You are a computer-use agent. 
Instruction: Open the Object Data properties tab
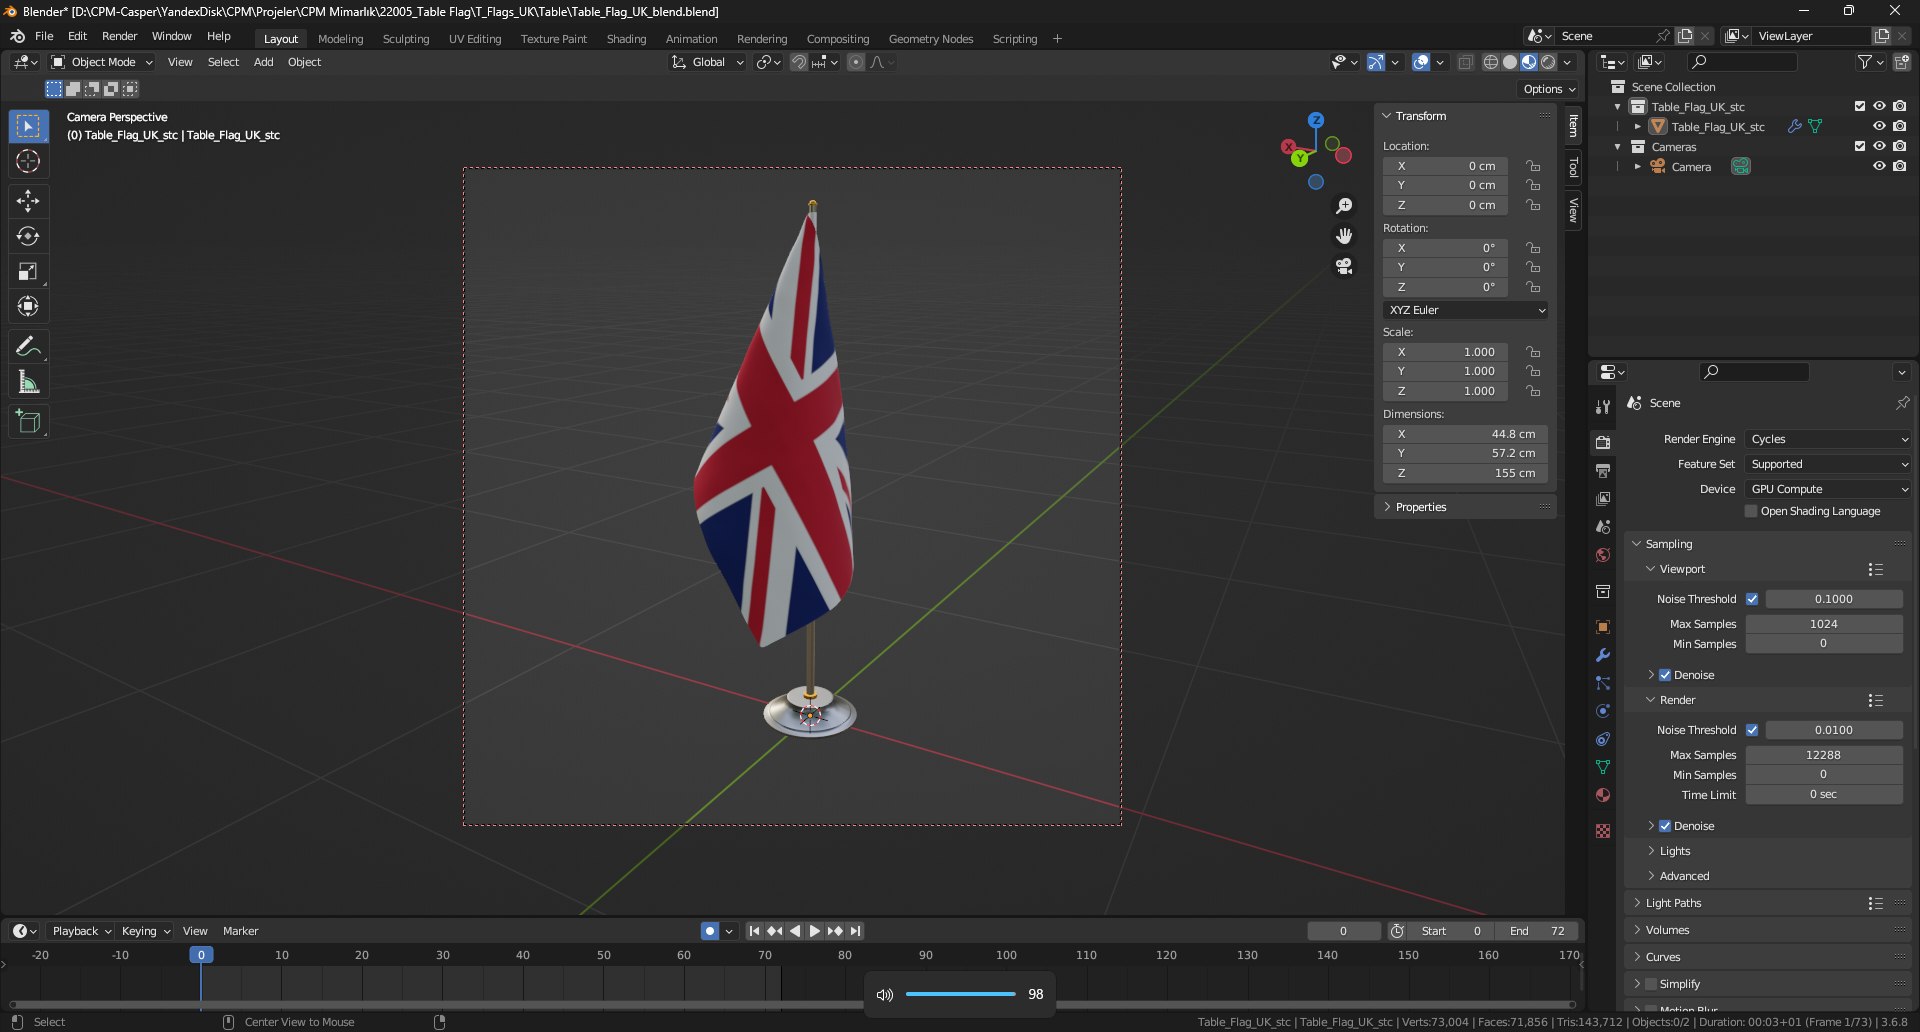(x=1603, y=767)
